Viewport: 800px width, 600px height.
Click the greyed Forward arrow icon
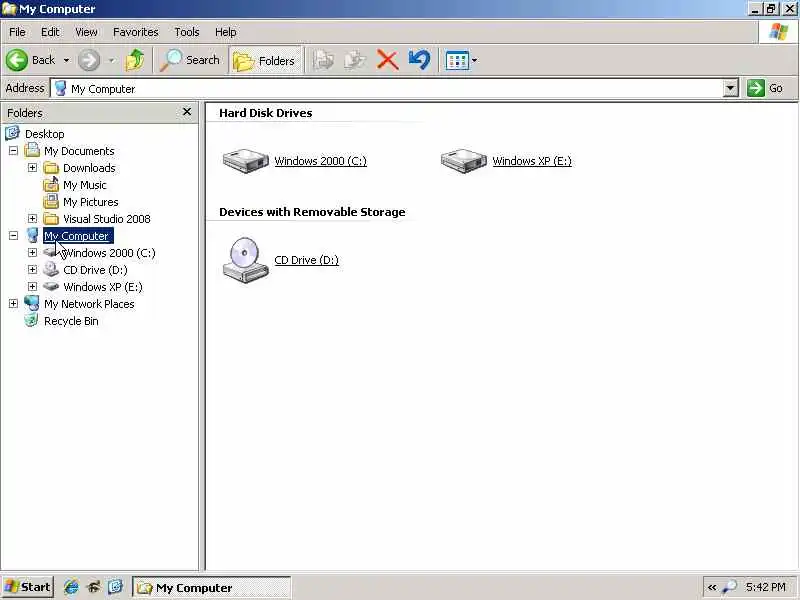tap(89, 60)
